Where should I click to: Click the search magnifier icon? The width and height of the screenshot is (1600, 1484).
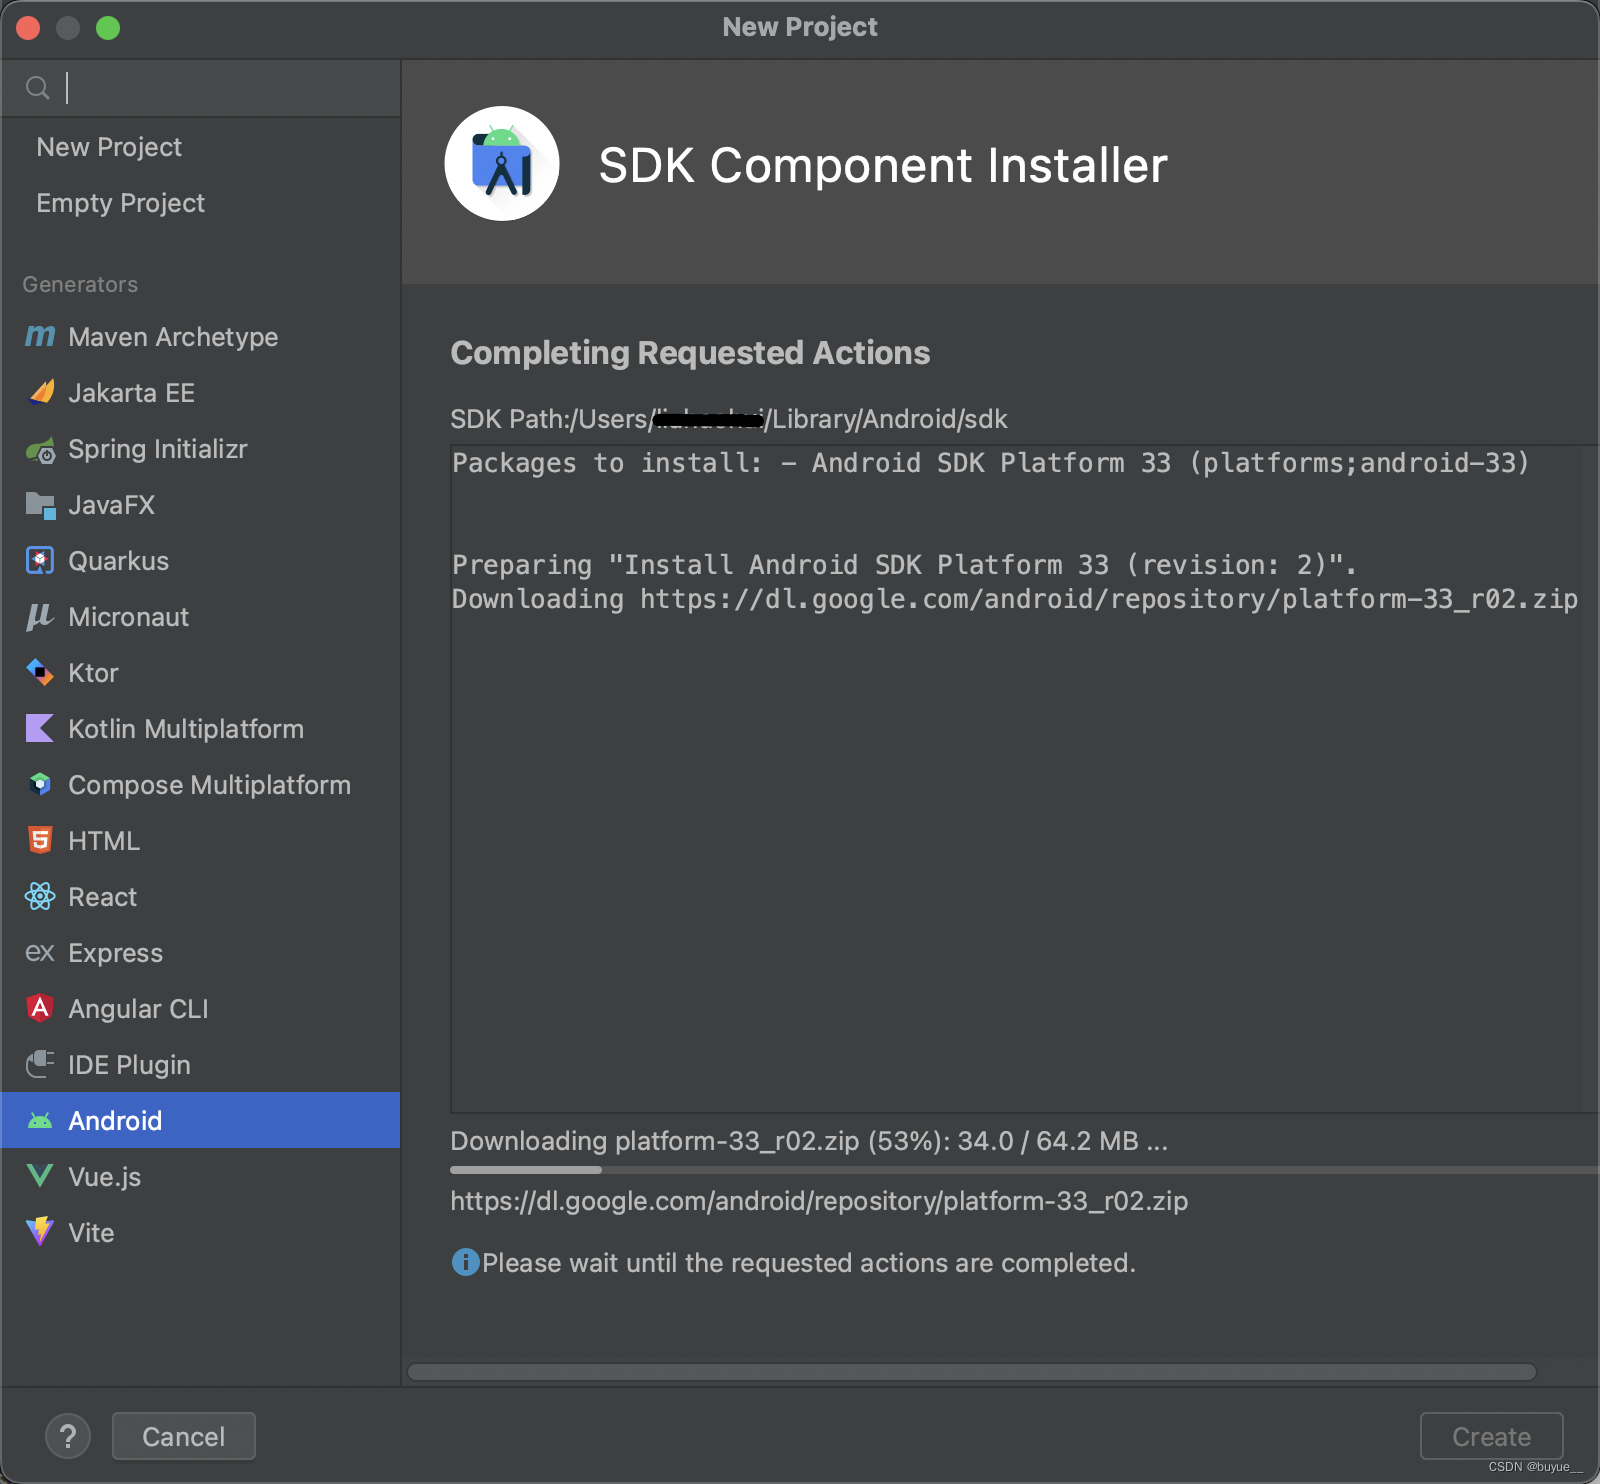pos(38,88)
